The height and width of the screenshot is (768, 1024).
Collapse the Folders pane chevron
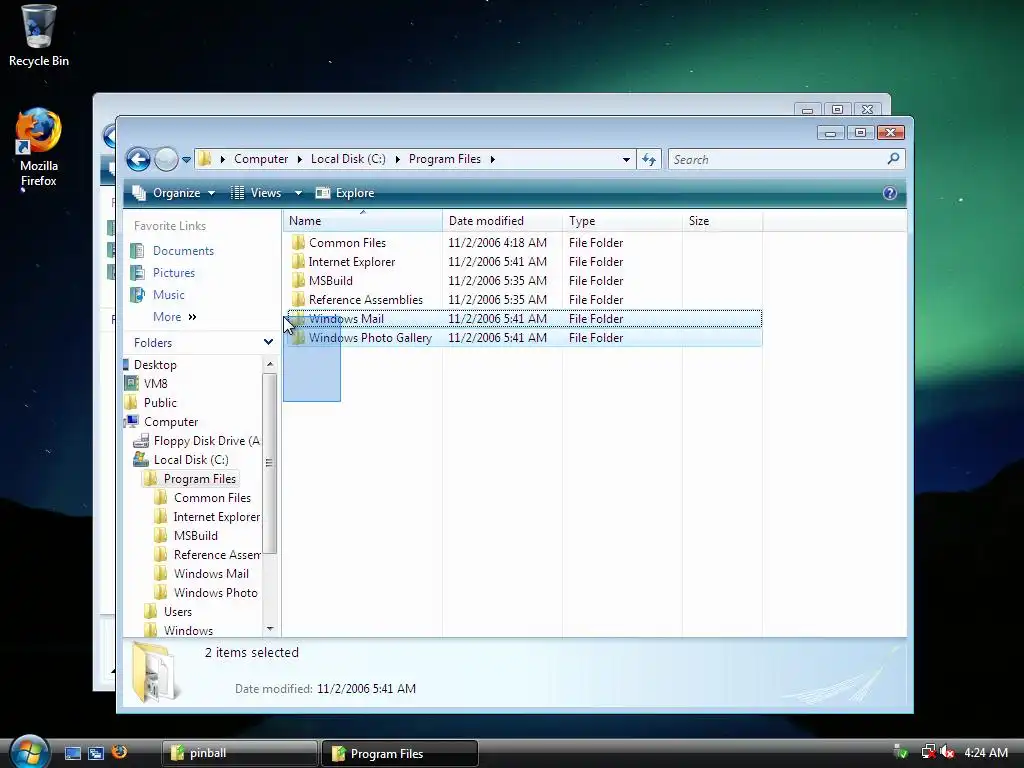(x=268, y=342)
